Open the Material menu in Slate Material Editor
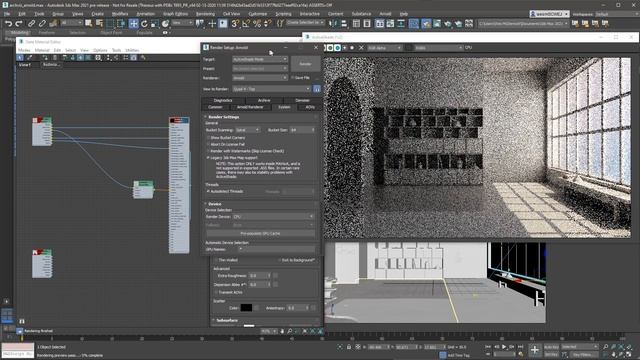The width and height of the screenshot is (640, 360). [x=42, y=50]
